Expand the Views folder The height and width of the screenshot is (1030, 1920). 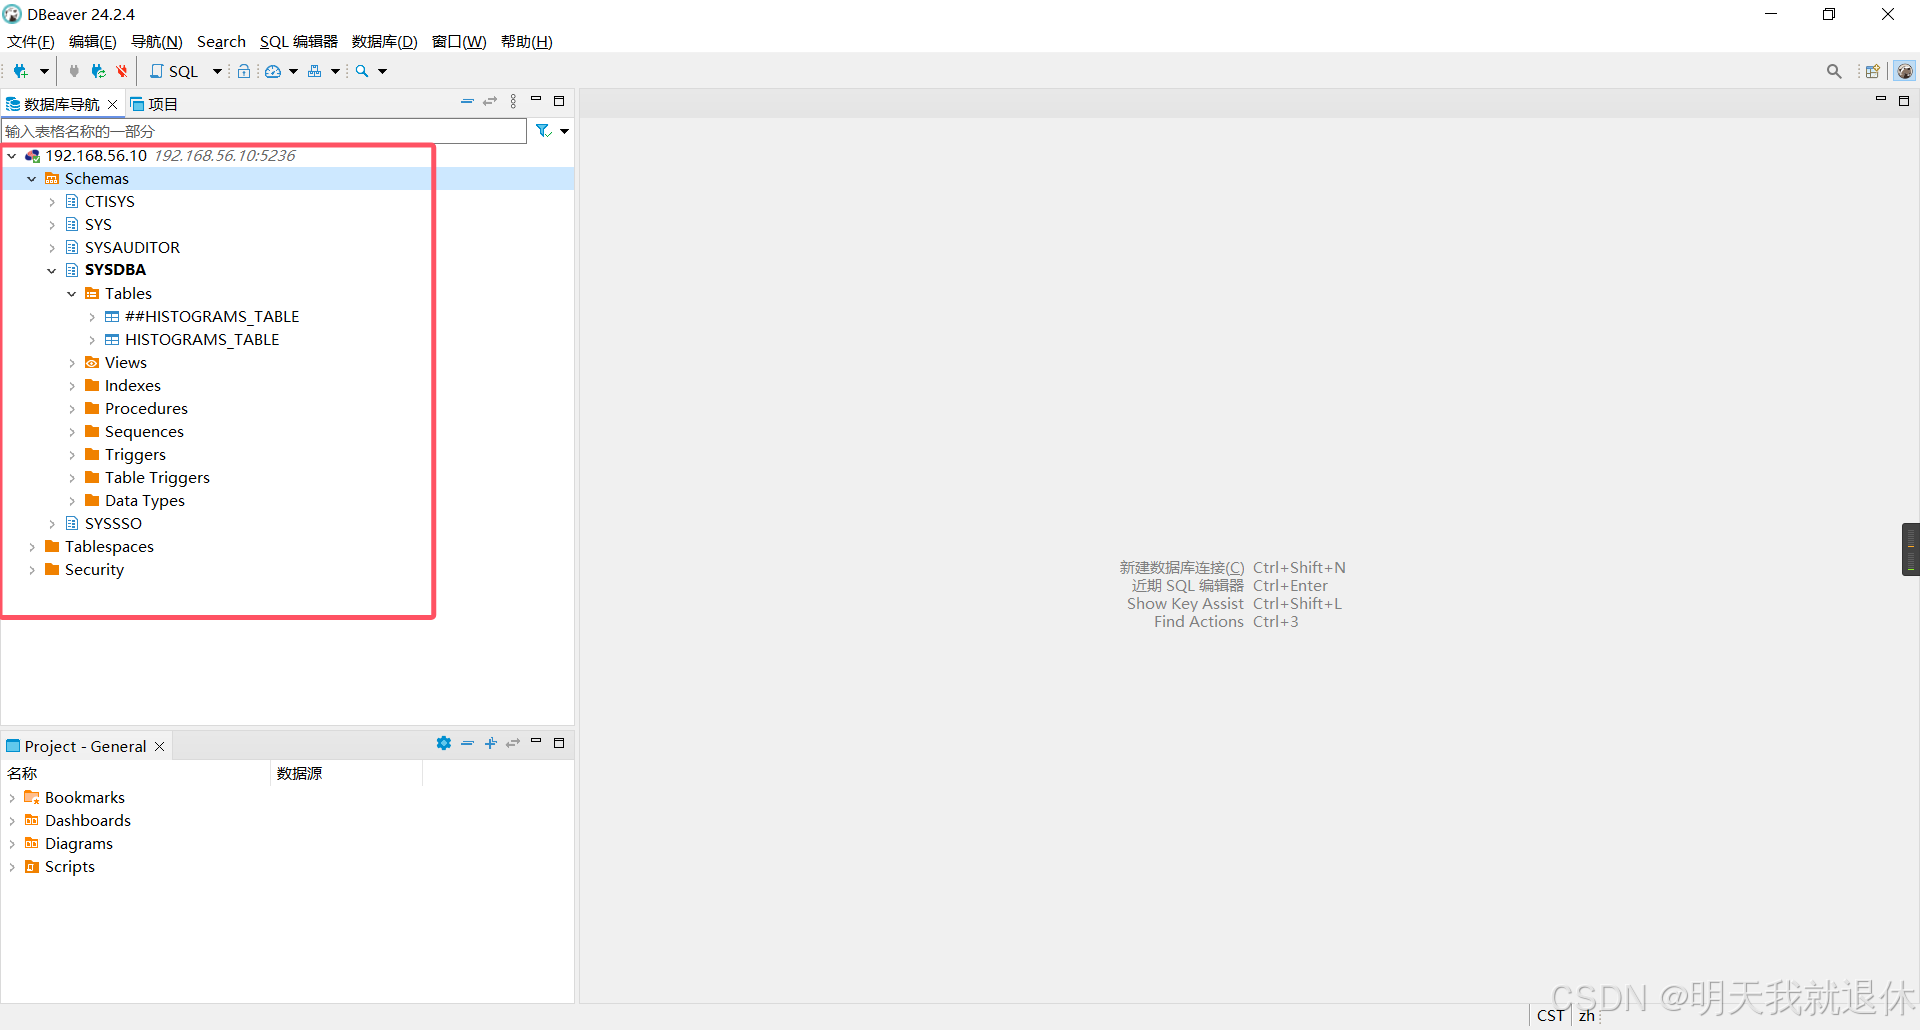pyautogui.click(x=72, y=363)
